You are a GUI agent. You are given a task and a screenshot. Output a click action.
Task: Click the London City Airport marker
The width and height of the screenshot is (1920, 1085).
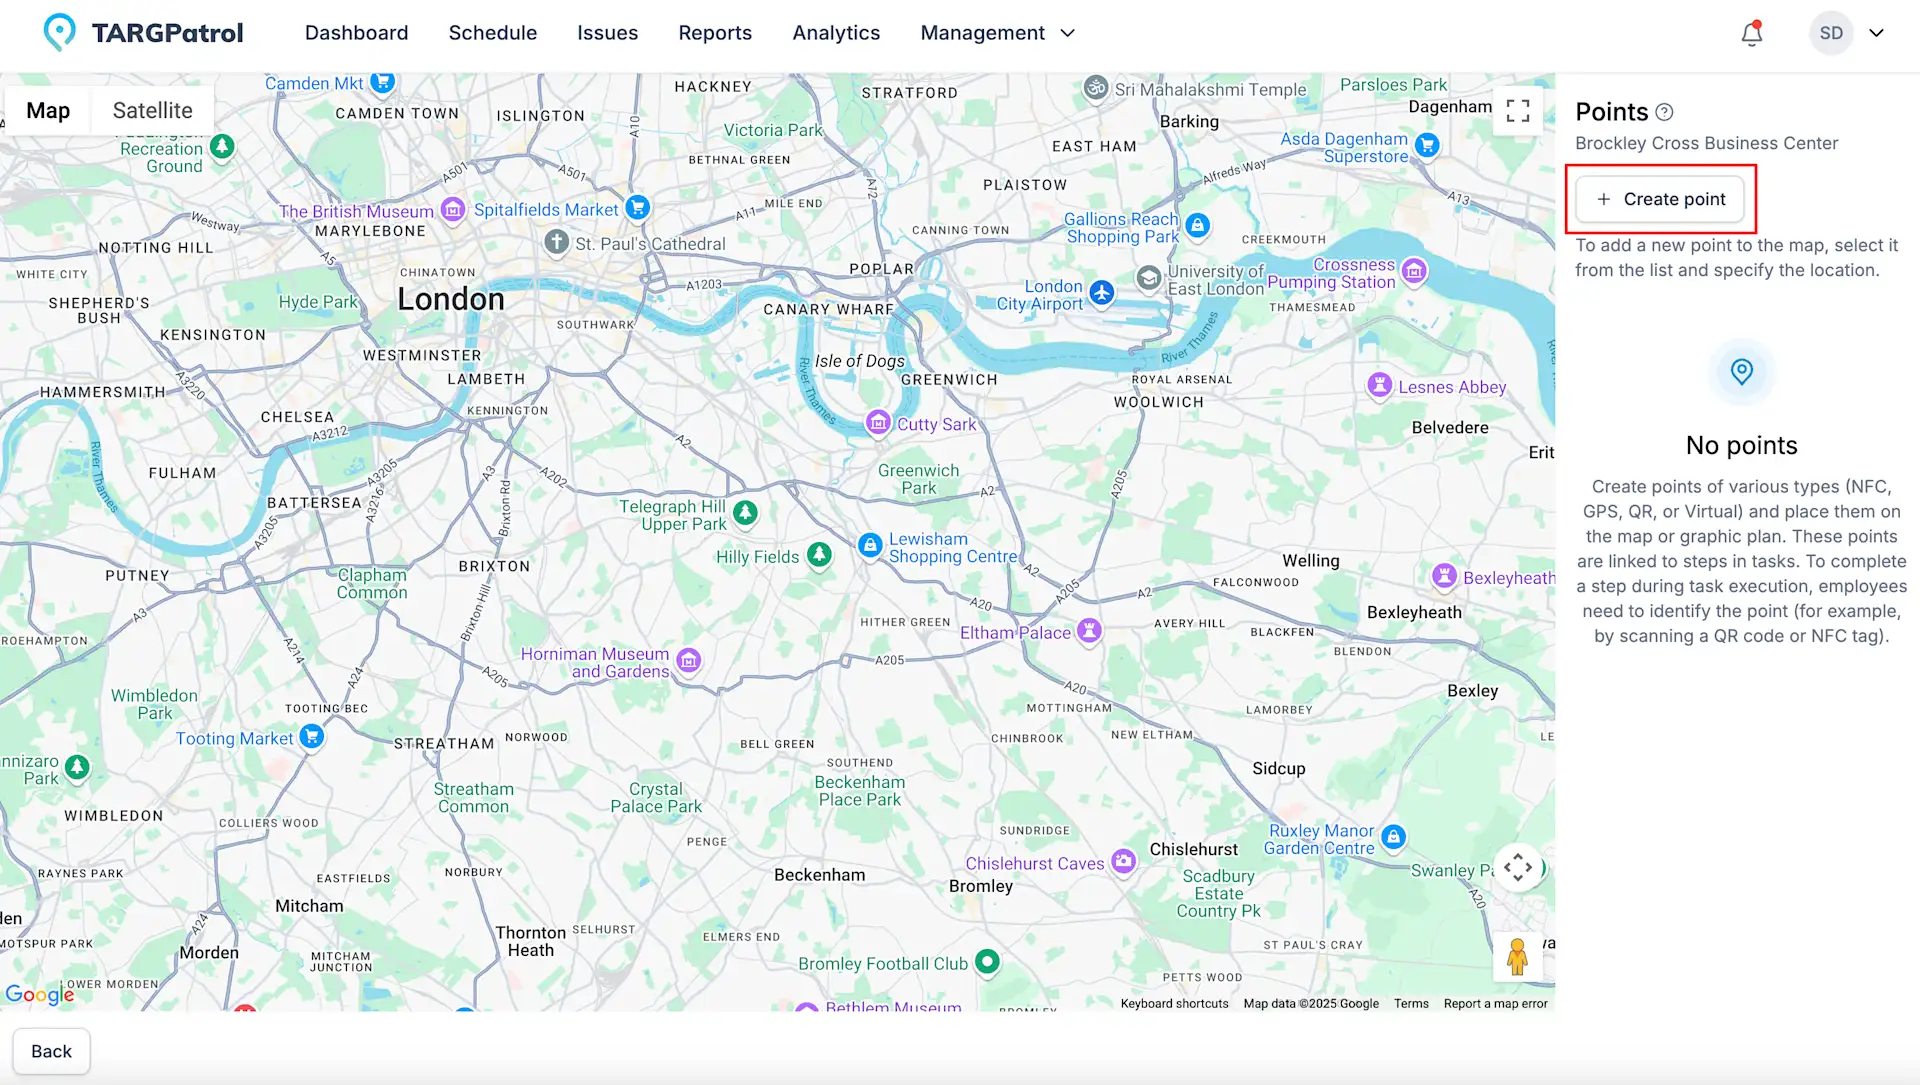click(x=1101, y=293)
